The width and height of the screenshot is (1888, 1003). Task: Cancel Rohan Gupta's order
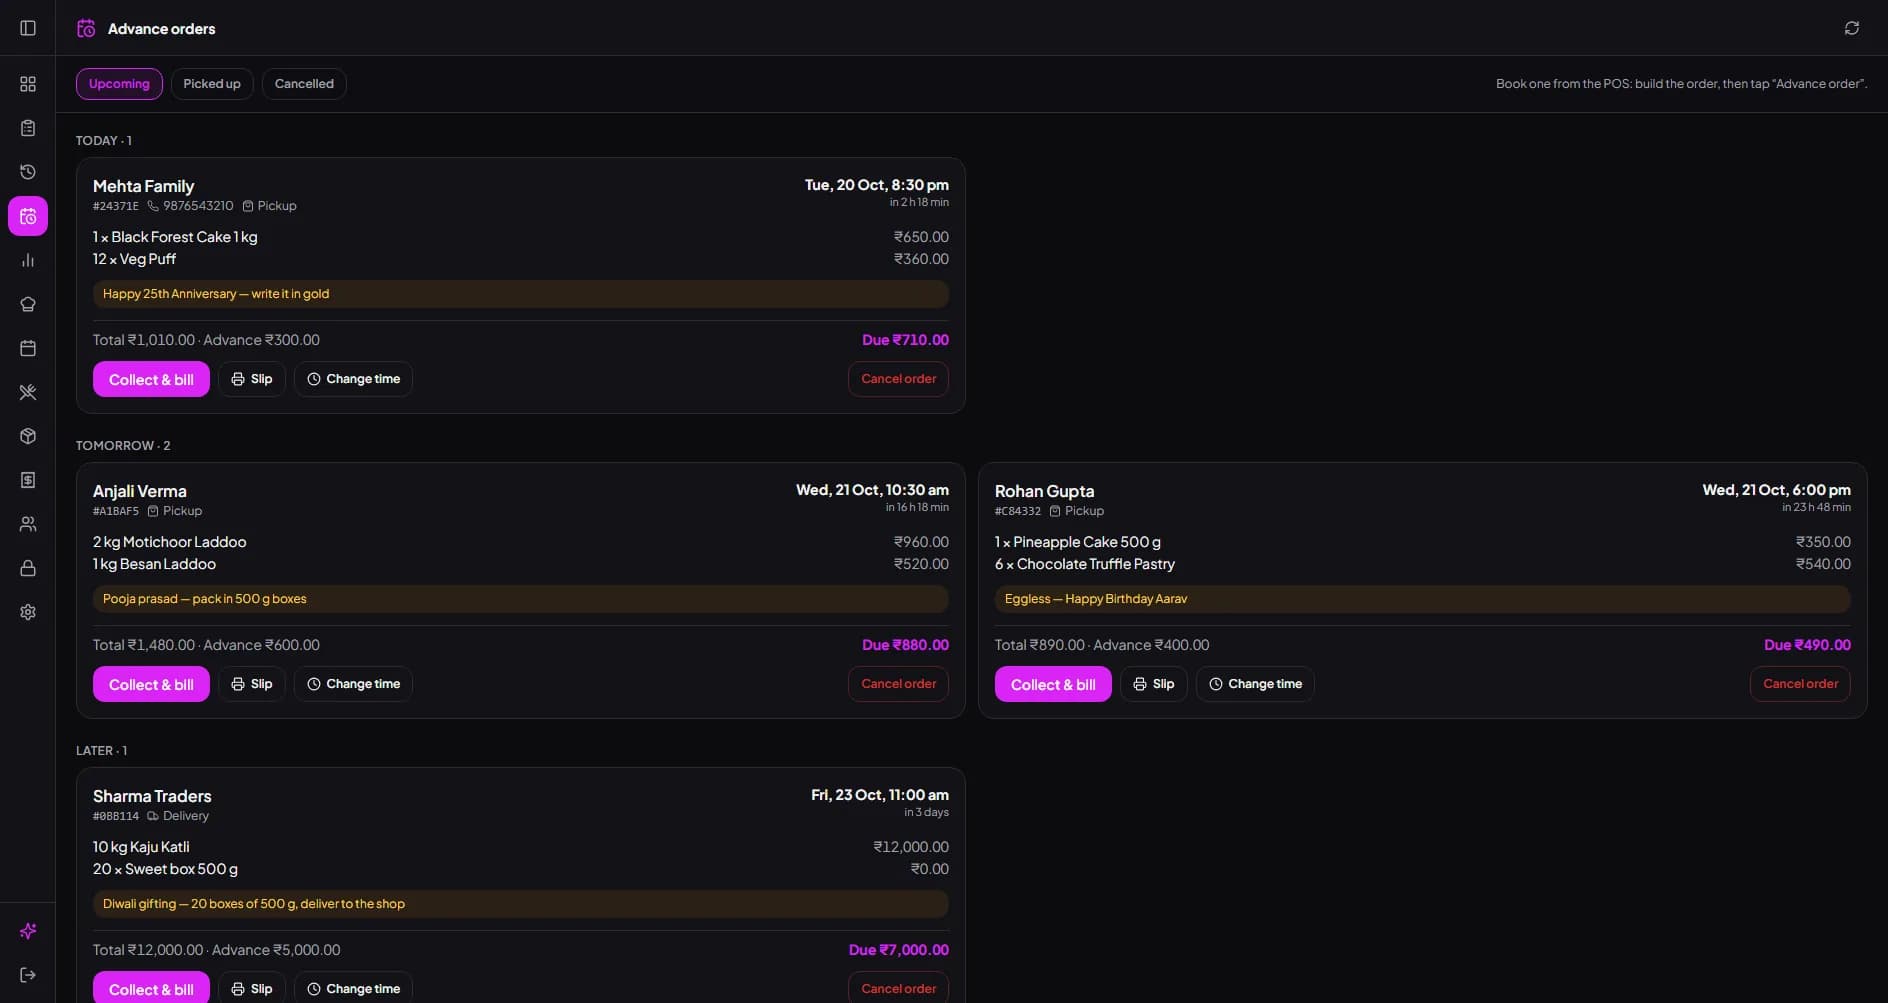click(1800, 684)
